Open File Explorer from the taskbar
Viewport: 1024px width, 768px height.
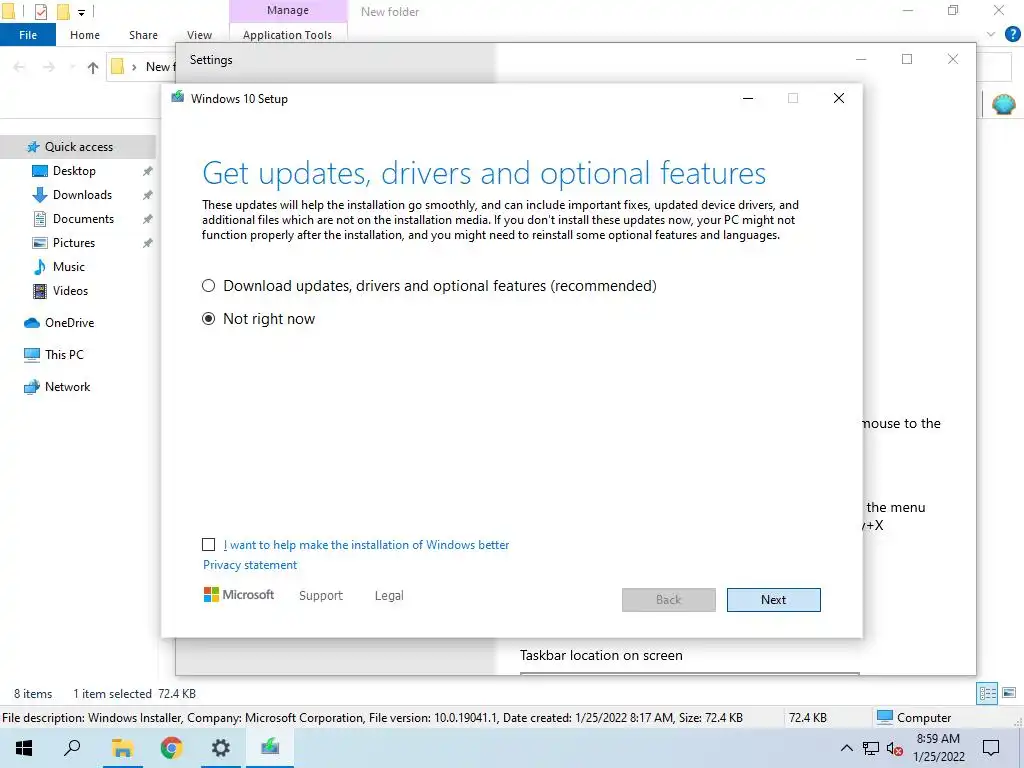coord(121,748)
